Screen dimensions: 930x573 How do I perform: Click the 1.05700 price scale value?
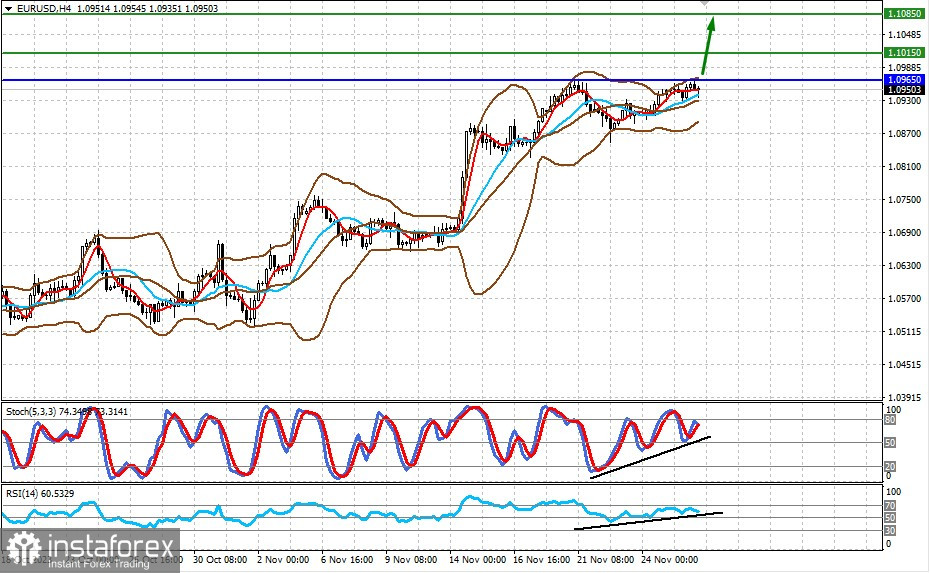tap(904, 299)
